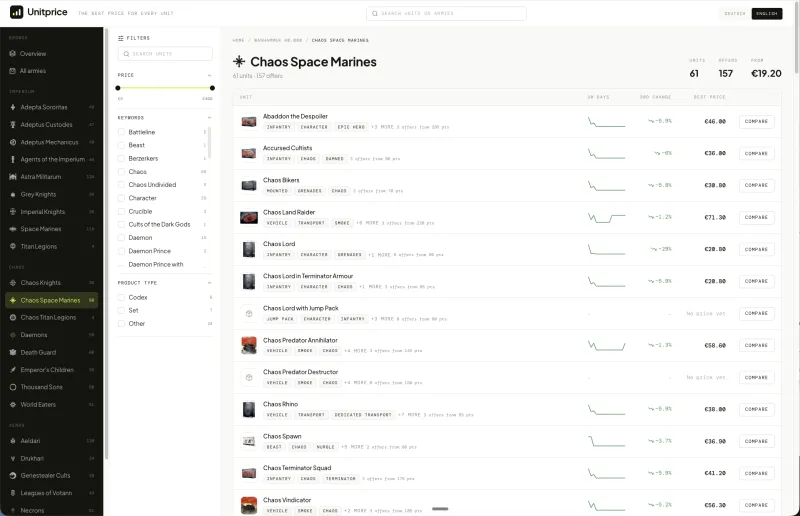This screenshot has width=800, height=516.
Task: Click the Chaos Predator Annihilator thumbnail
Action: [x=249, y=346]
